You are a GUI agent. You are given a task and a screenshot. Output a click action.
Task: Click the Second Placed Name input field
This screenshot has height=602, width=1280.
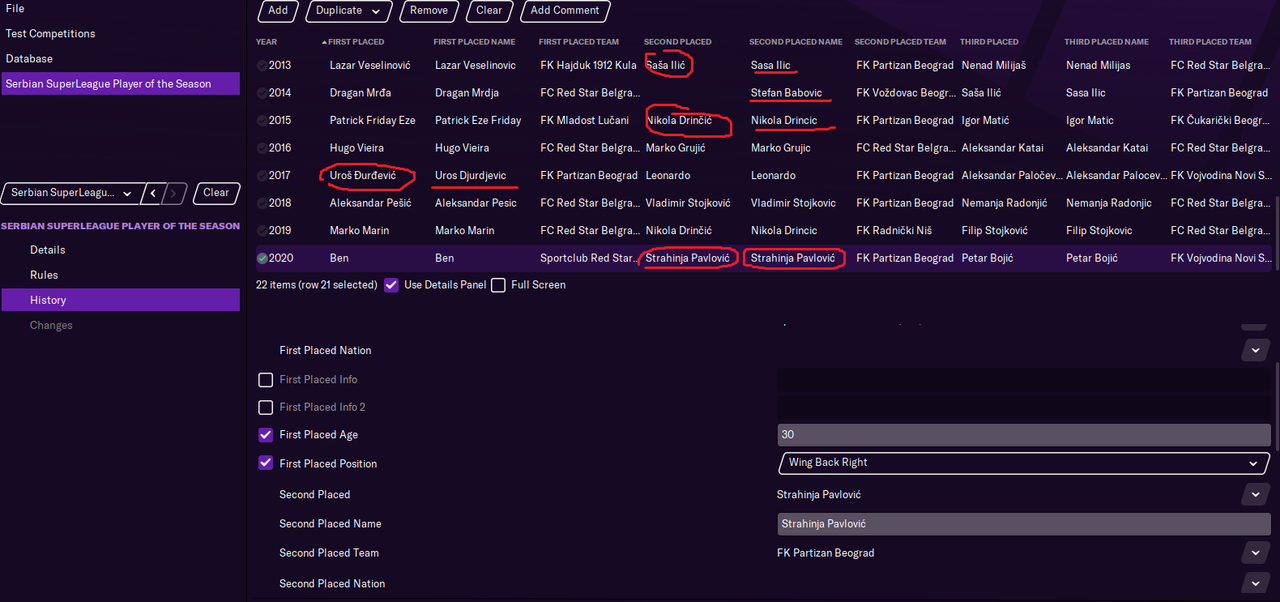[x=1024, y=524]
